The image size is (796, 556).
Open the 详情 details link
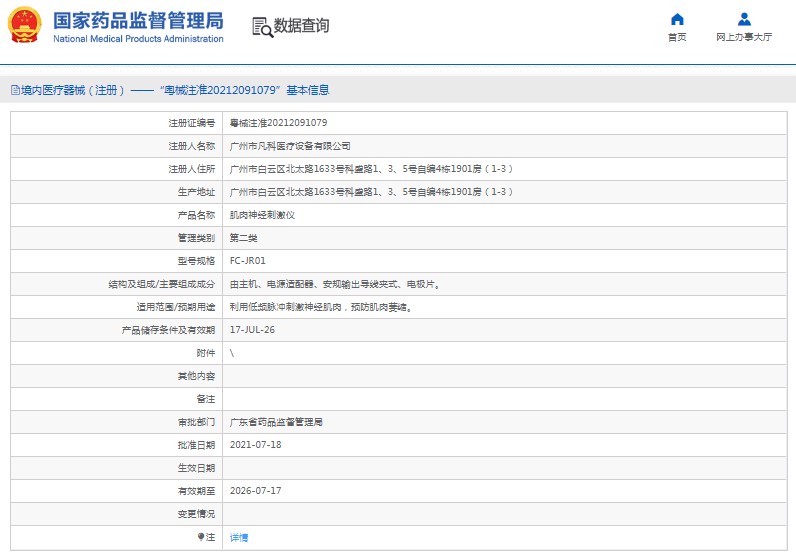pyautogui.click(x=239, y=537)
